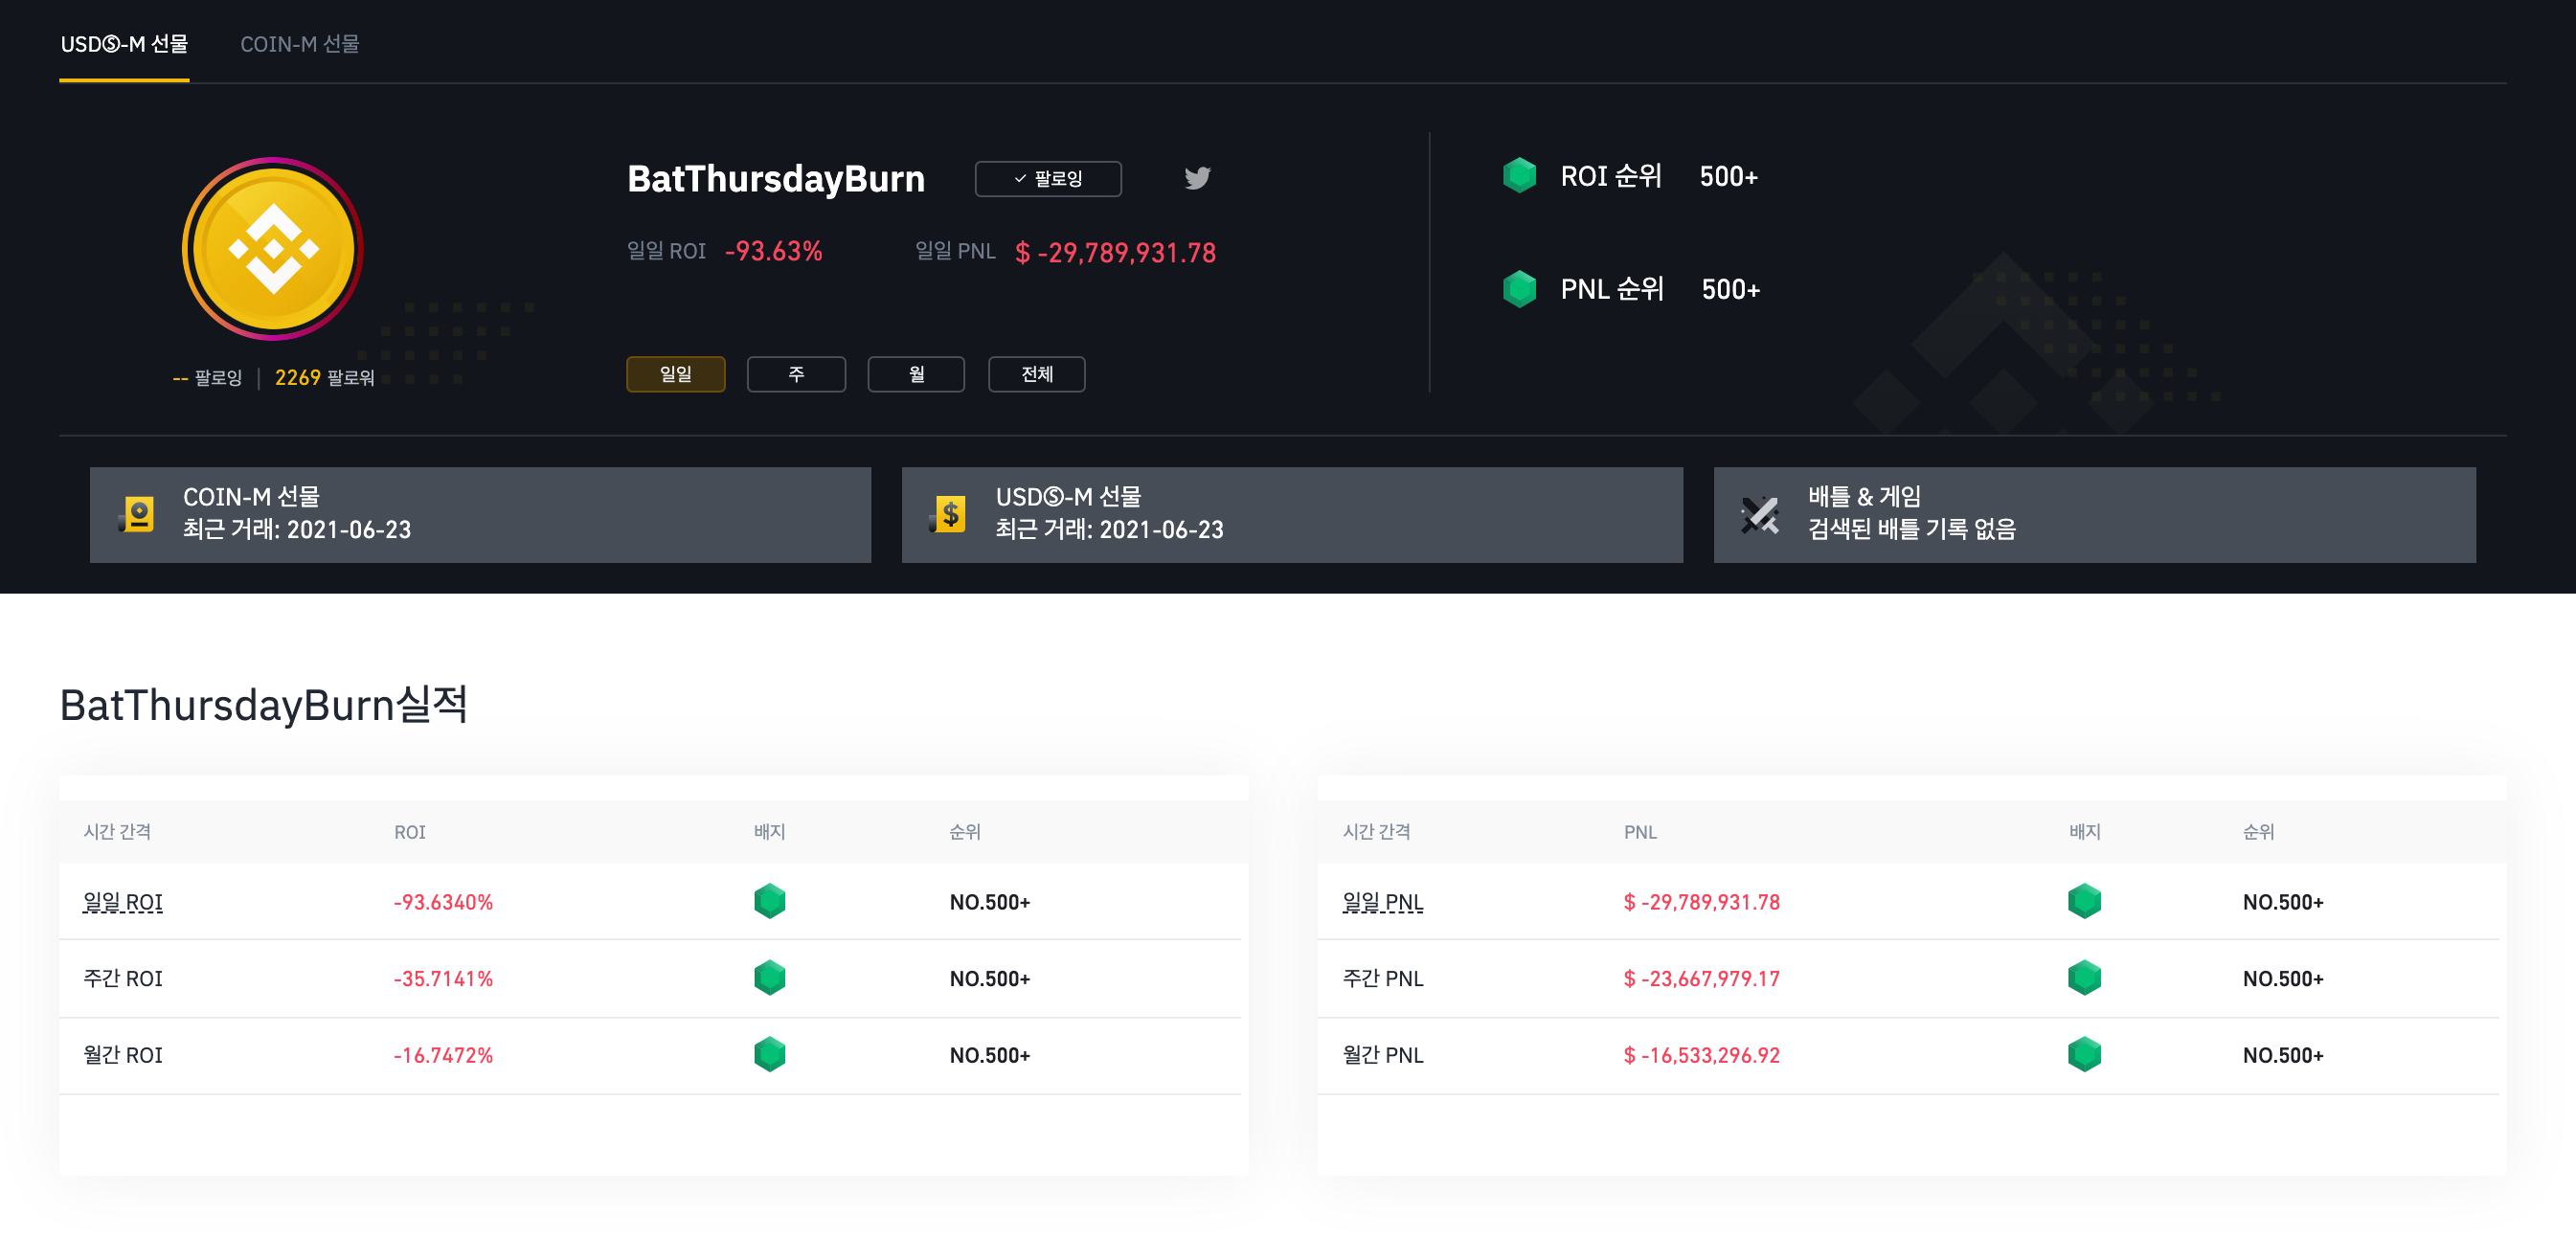
Task: Click the 일일 ROI row green badge
Action: point(769,901)
